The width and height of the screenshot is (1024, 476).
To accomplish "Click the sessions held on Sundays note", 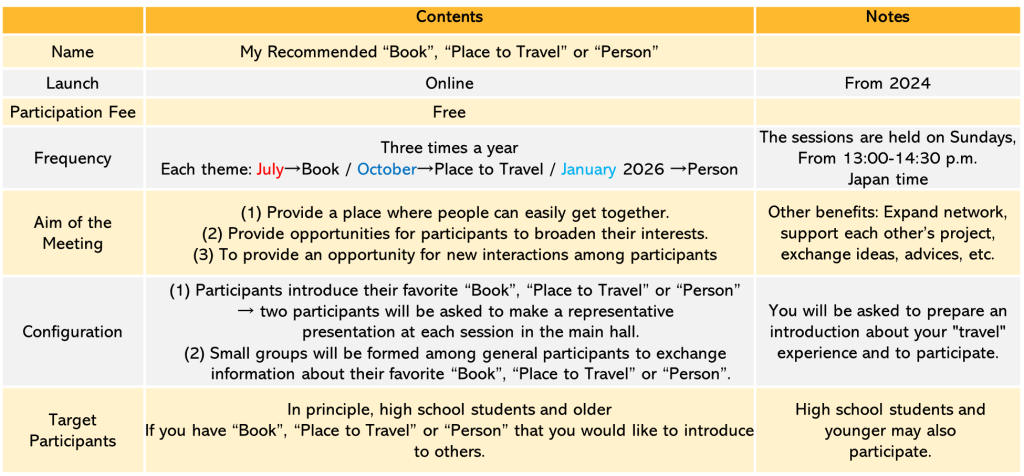I will coord(888,158).
